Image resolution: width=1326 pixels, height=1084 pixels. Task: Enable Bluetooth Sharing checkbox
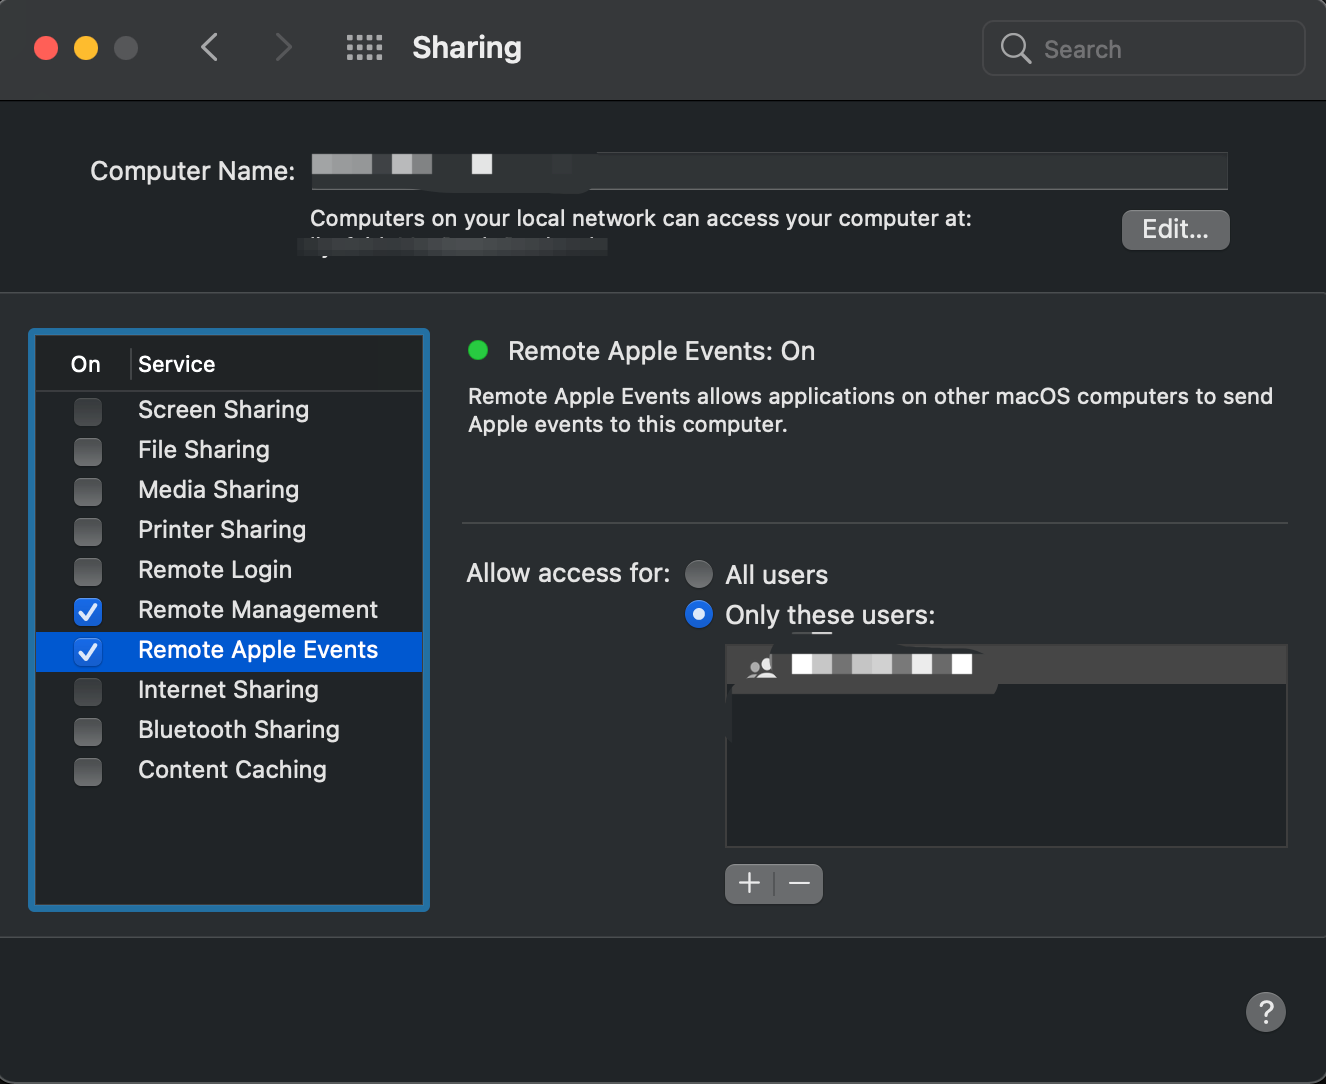(88, 731)
